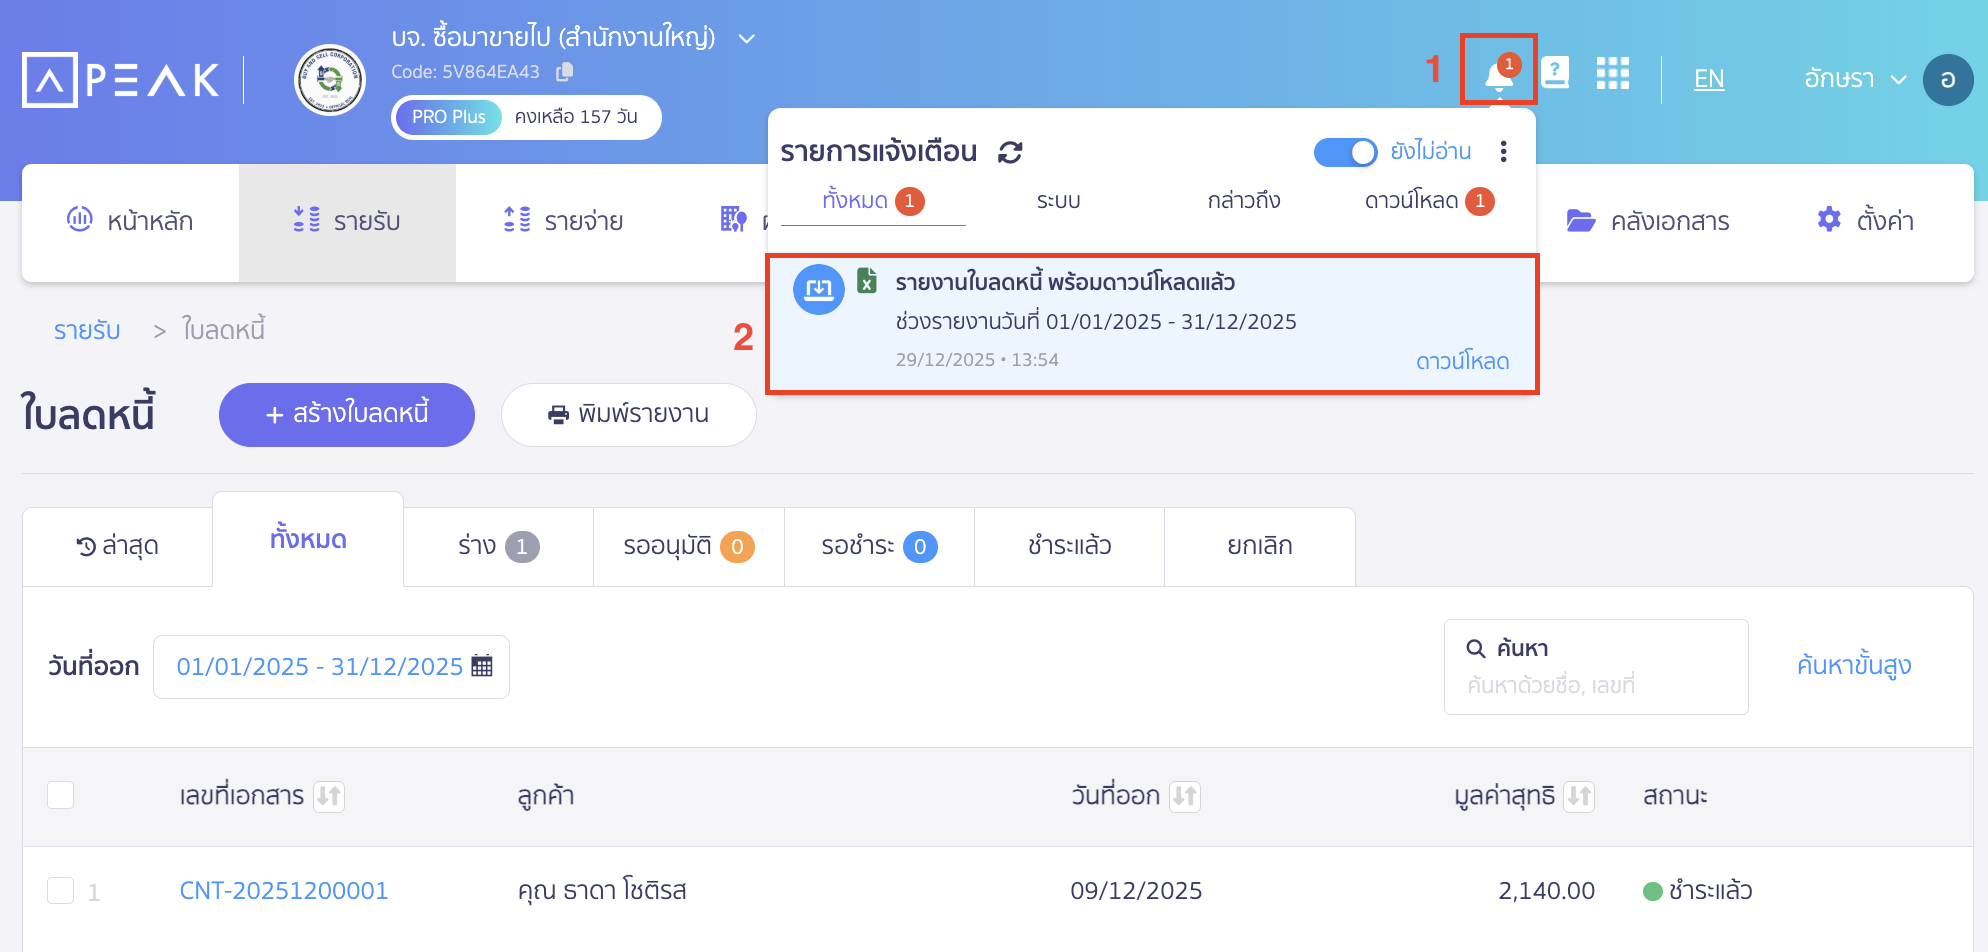Screen dimensions: 1988x952
Task: Open the calendar icon on the date range
Action: click(482, 666)
